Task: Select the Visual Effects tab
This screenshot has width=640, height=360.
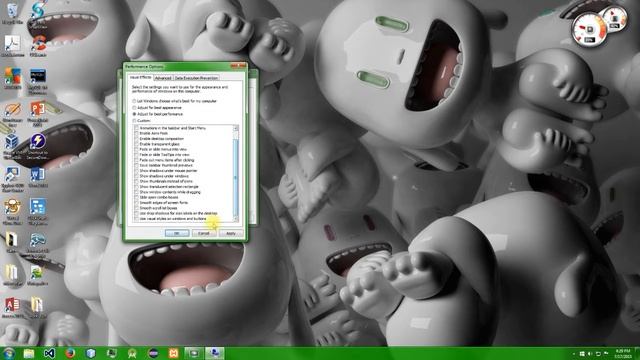Action: tap(140, 77)
